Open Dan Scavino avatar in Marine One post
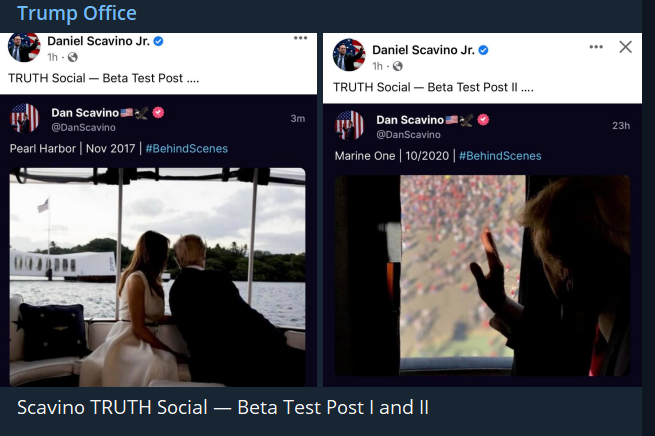Screen dimensions: 655x436 349,125
